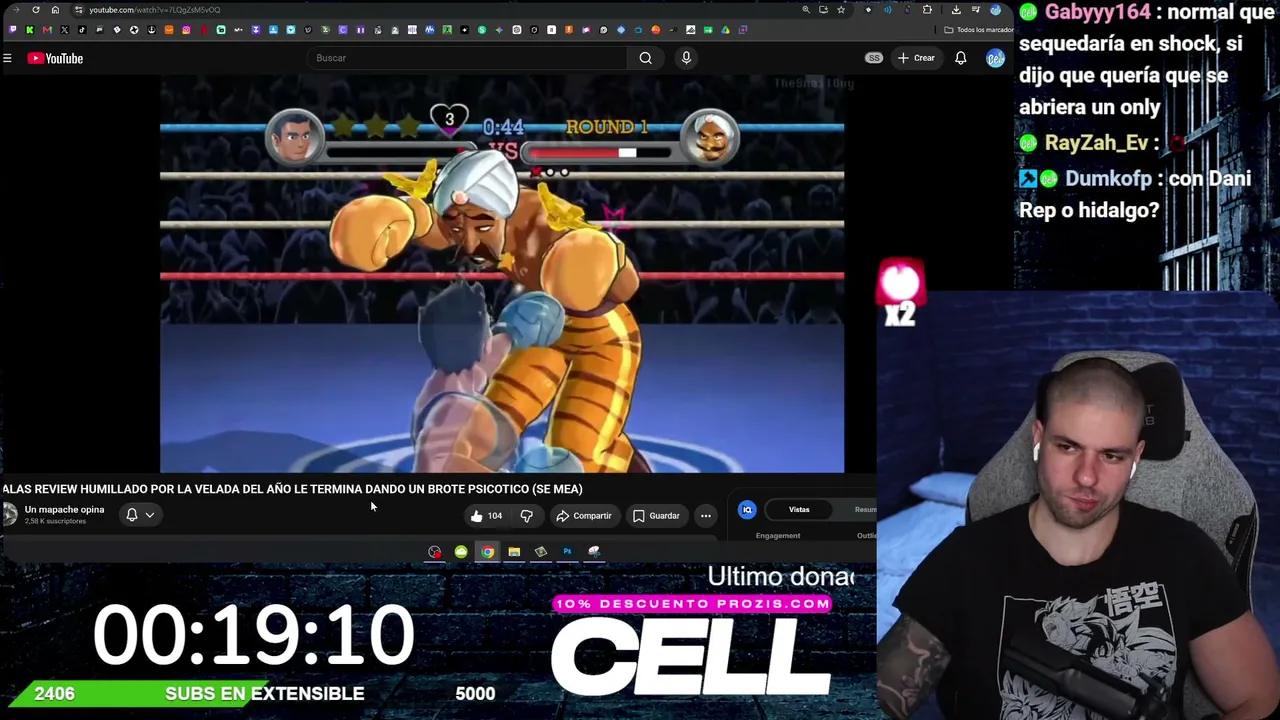Screen dimensions: 1280x720
Task: Open the Crear dropdown button
Action: pos(916,58)
